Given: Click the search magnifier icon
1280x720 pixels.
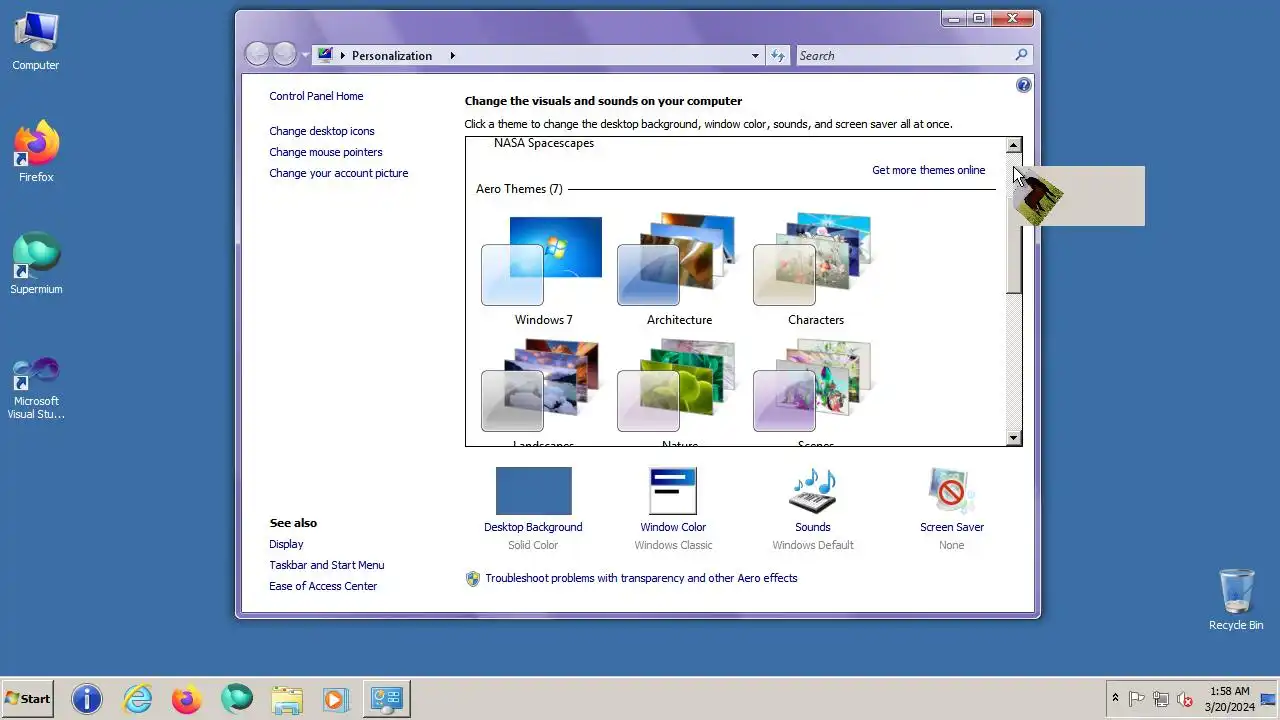Looking at the screenshot, I should (1021, 56).
